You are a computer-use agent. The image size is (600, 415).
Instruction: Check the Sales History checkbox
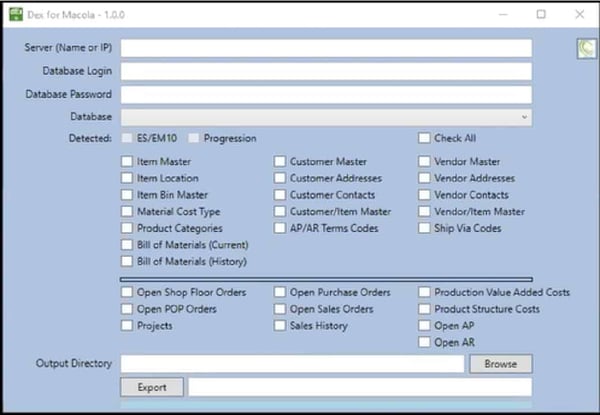point(280,325)
